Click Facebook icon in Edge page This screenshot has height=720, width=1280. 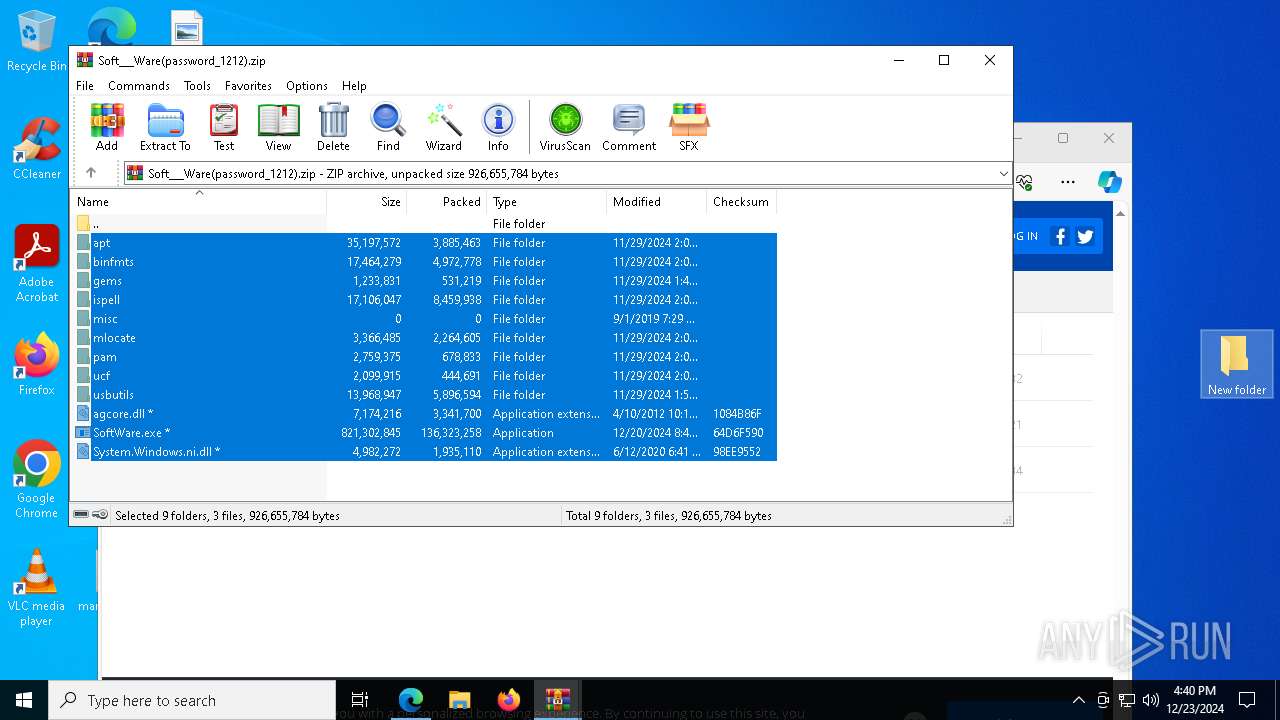pos(1060,237)
